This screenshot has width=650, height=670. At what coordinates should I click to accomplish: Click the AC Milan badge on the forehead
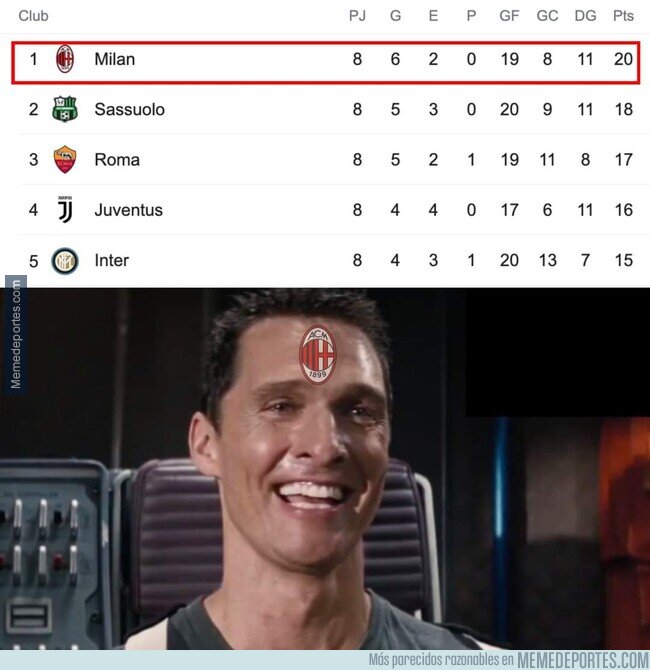(318, 354)
